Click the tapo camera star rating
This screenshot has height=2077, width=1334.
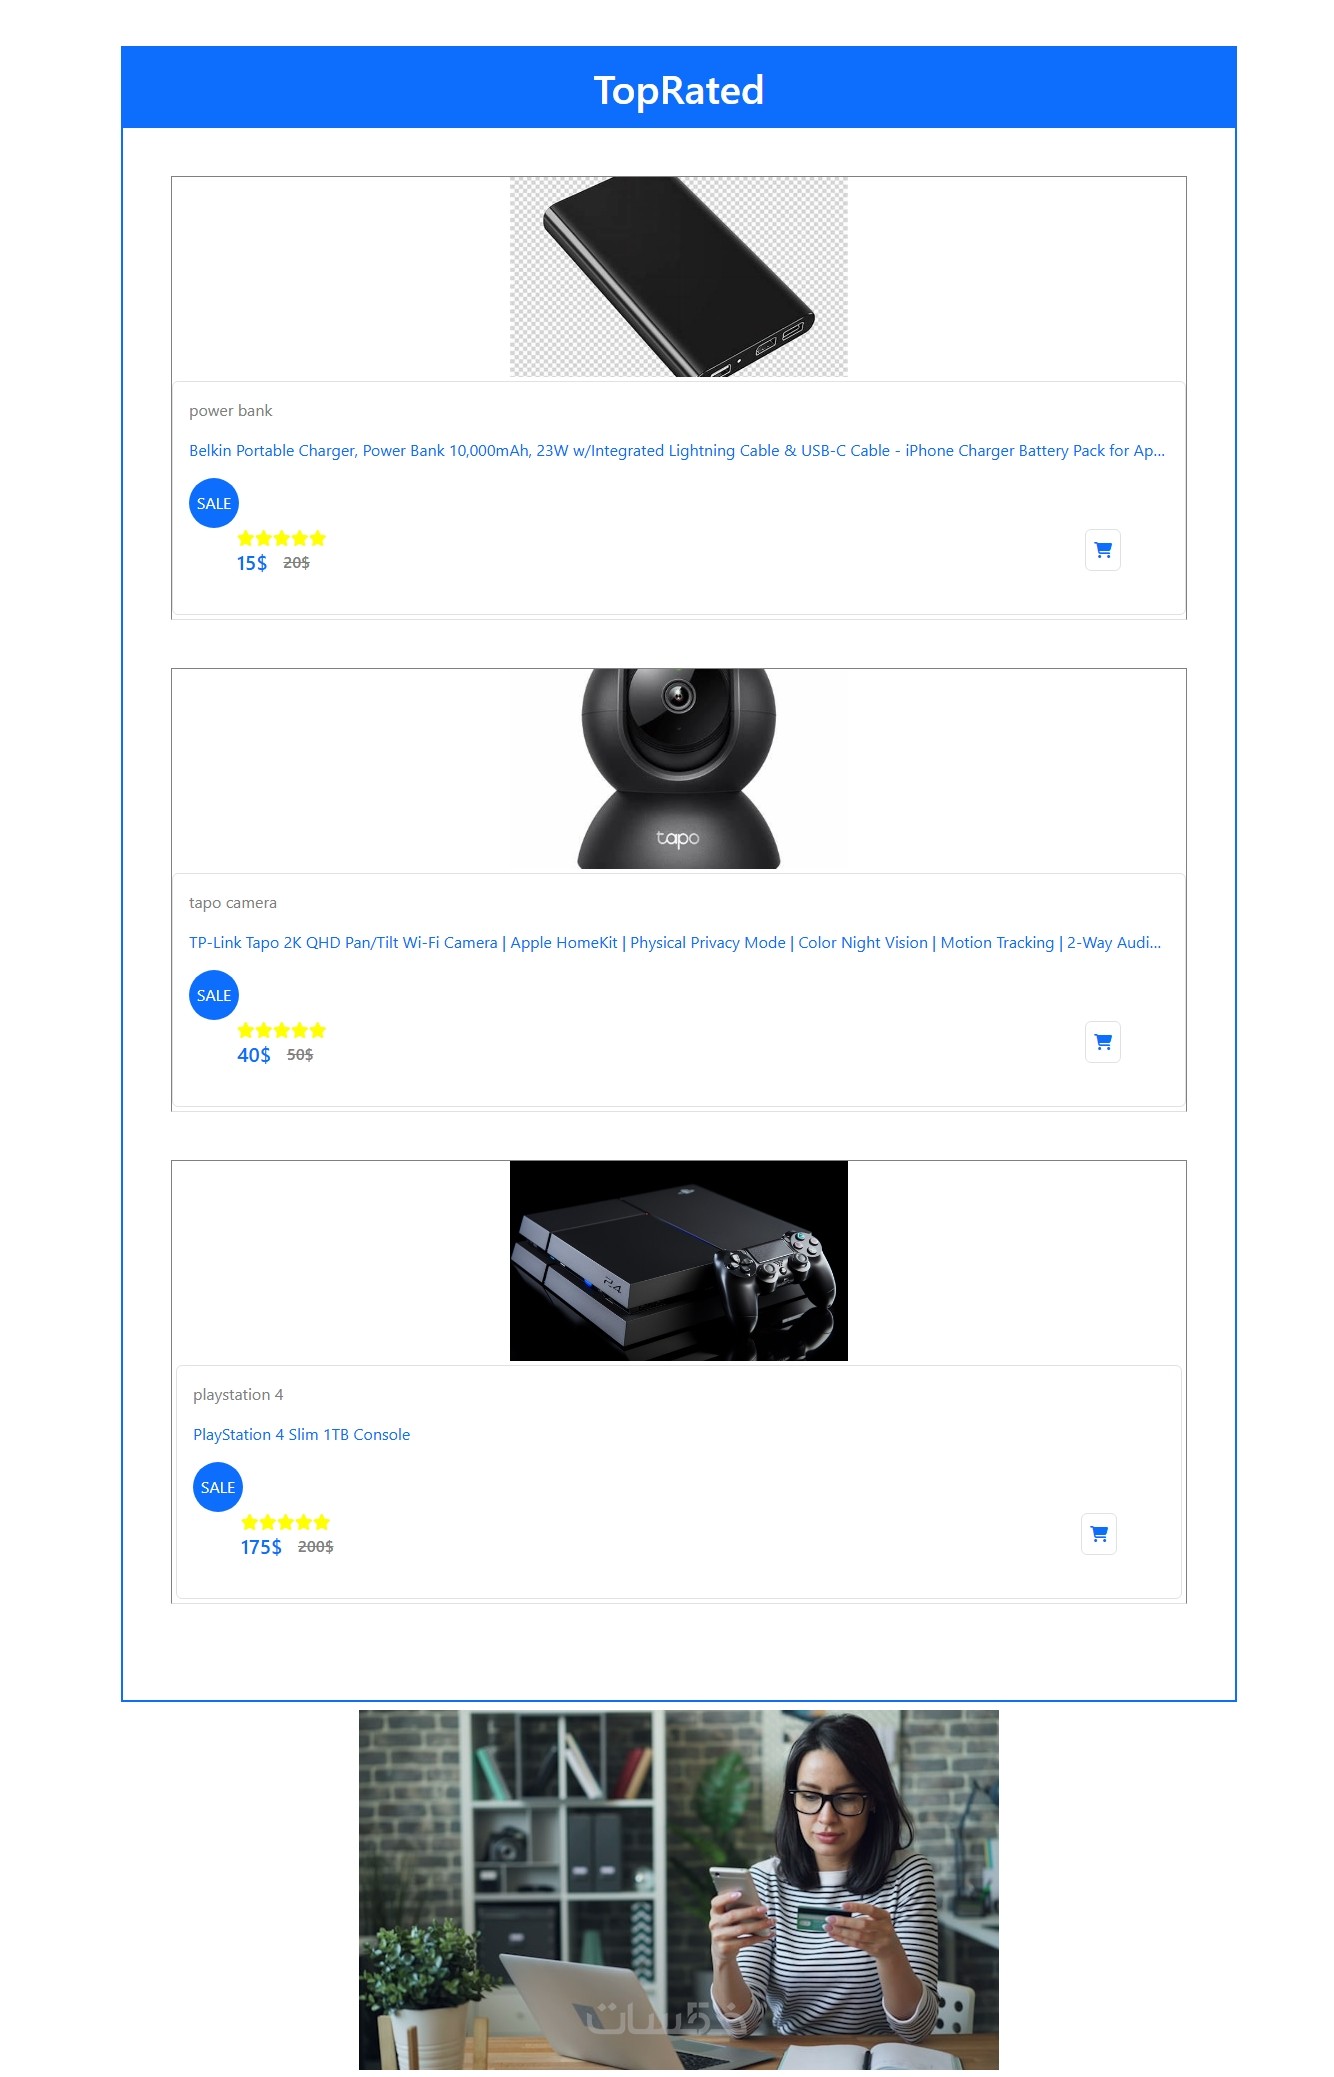pyautogui.click(x=282, y=1030)
